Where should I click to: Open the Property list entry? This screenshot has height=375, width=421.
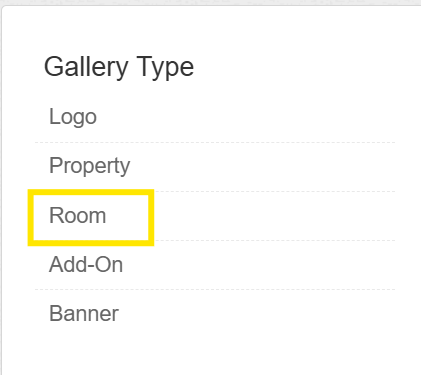(x=89, y=166)
